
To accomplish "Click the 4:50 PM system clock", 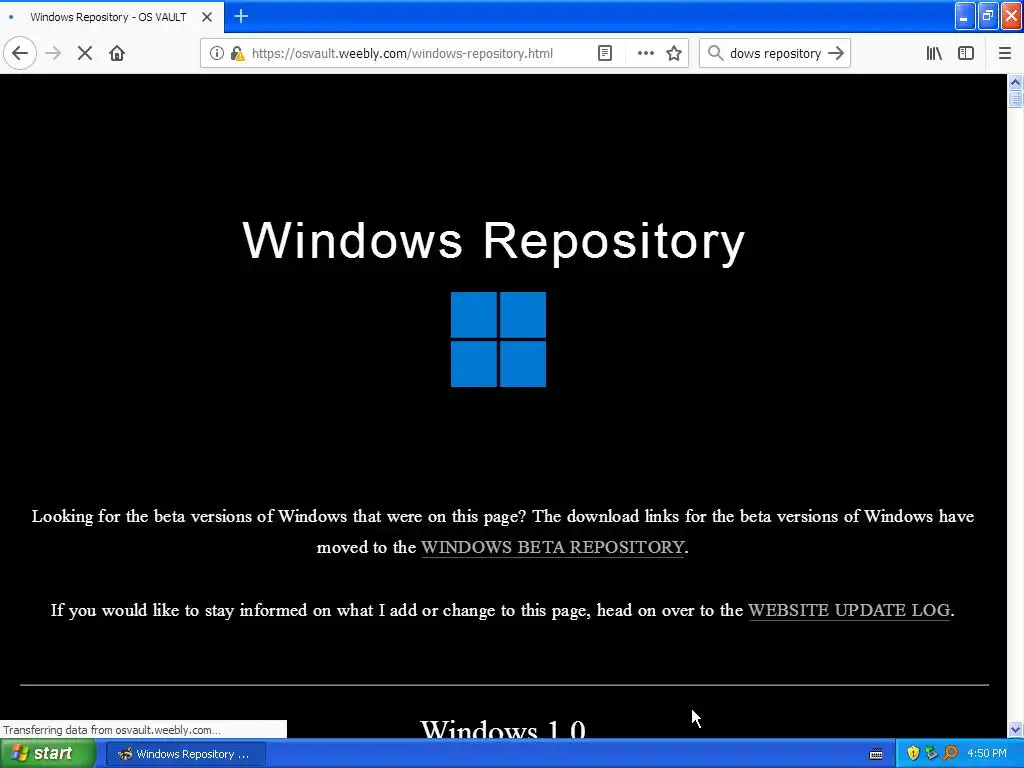I will [x=987, y=754].
